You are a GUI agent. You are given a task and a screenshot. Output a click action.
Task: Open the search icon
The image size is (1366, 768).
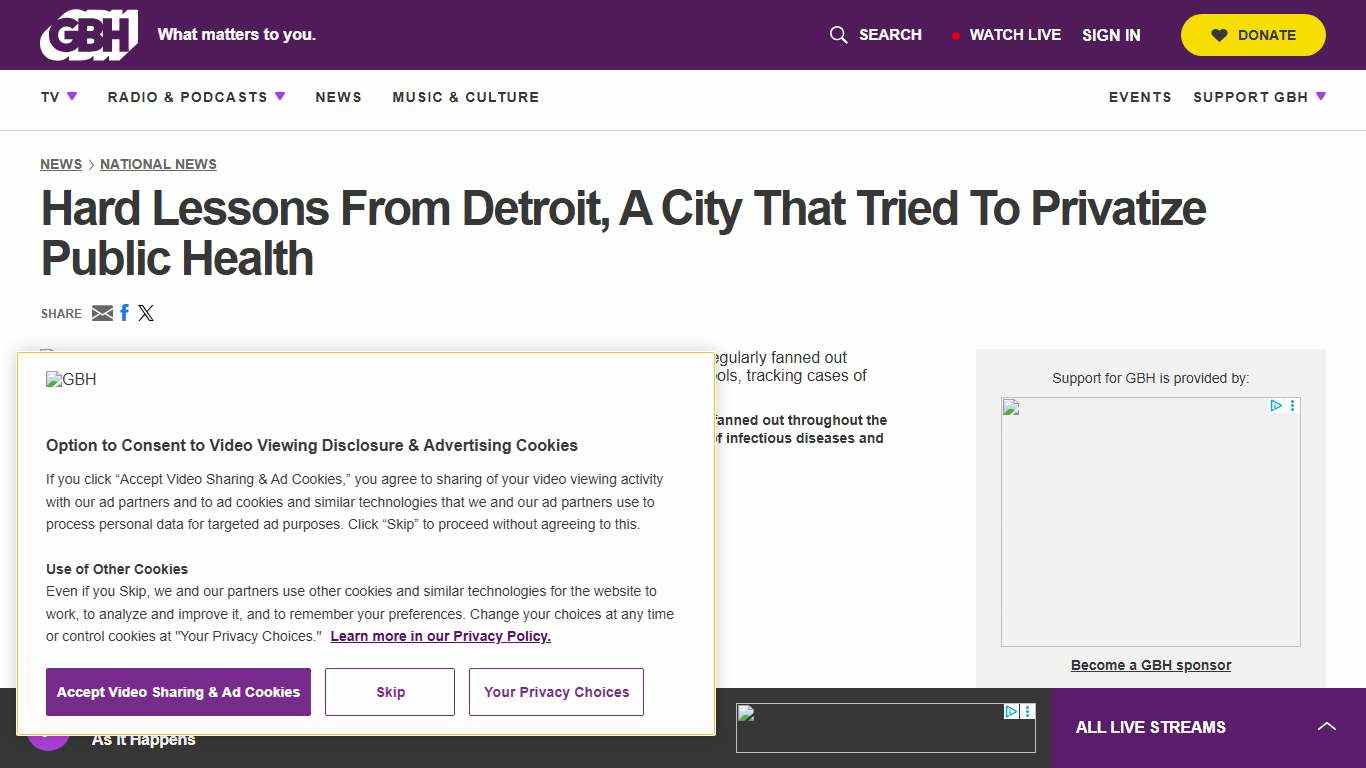tap(838, 35)
